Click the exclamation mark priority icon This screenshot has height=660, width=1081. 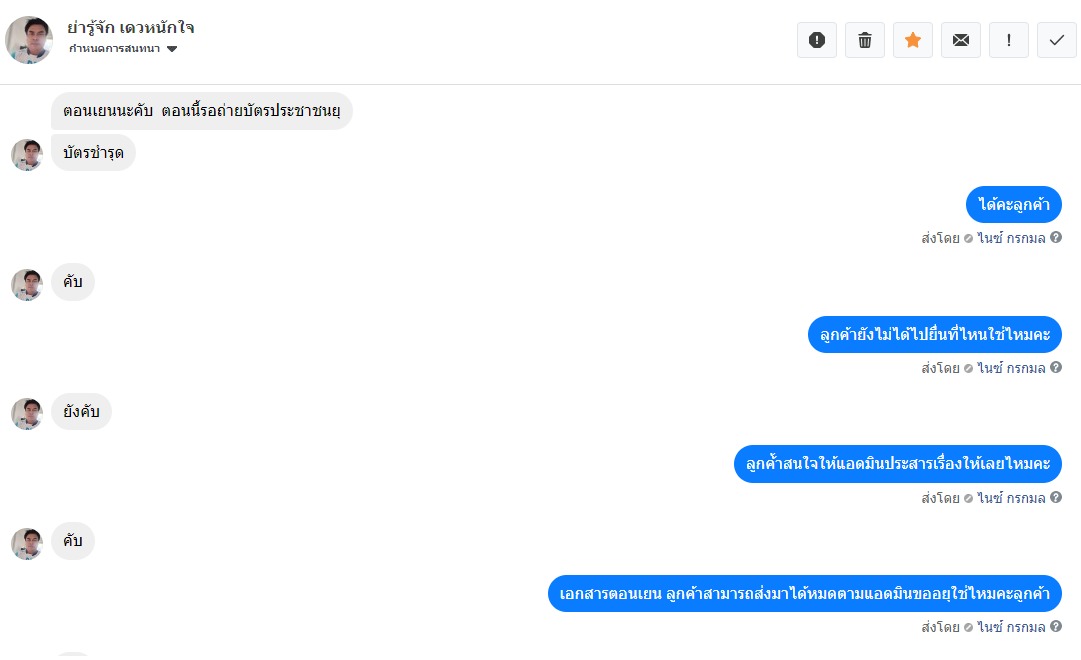click(x=1009, y=40)
